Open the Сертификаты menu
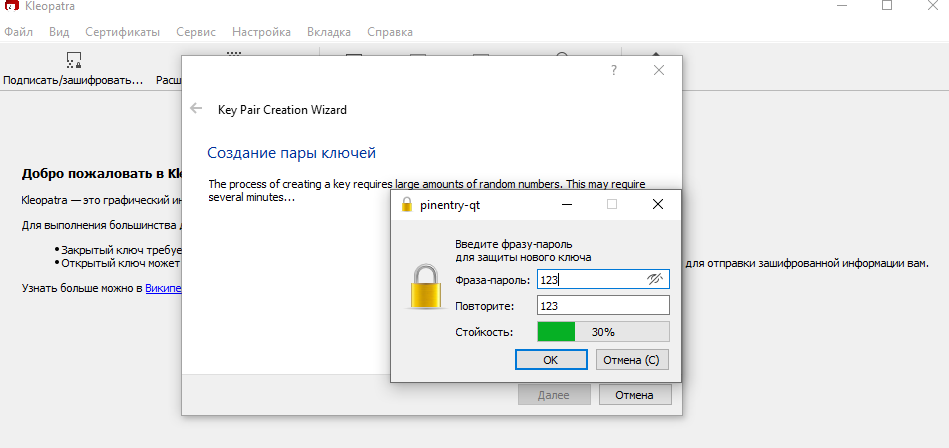The height and width of the screenshot is (448, 949). (x=122, y=32)
